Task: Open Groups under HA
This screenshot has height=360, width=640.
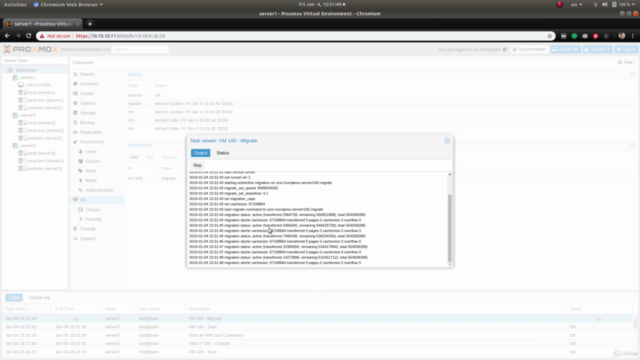Action: click(93, 209)
